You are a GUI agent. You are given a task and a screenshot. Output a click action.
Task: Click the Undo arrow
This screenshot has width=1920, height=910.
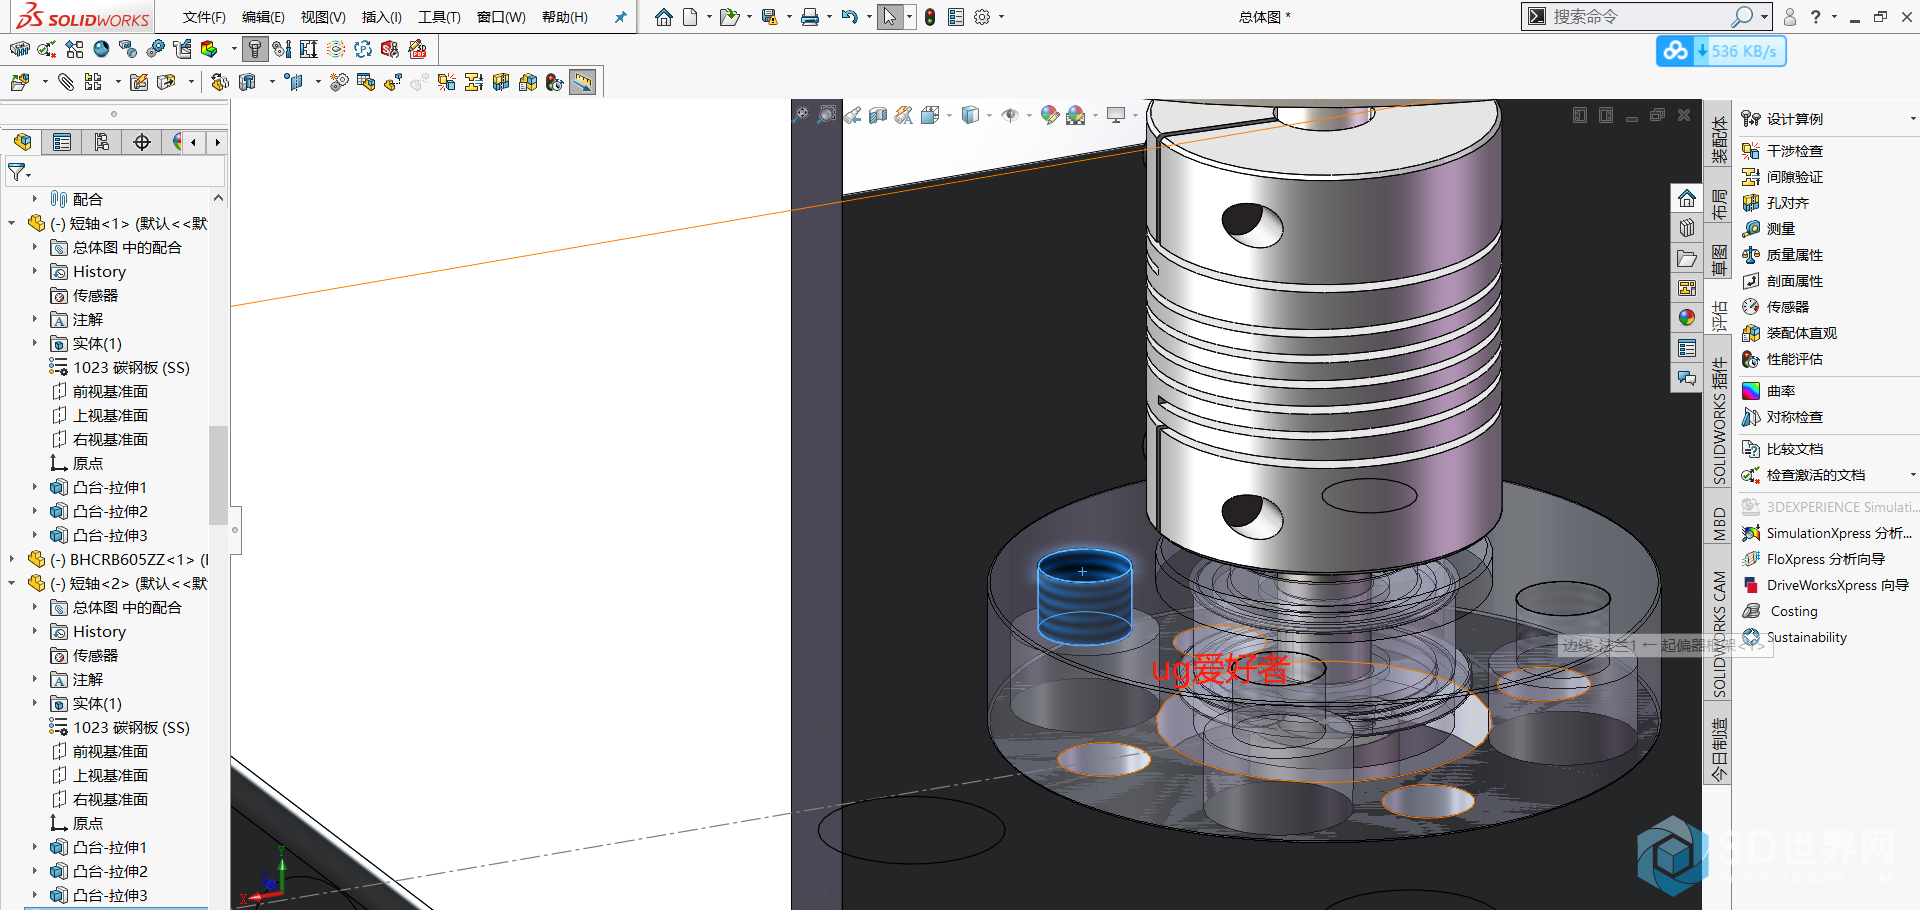[x=849, y=17]
